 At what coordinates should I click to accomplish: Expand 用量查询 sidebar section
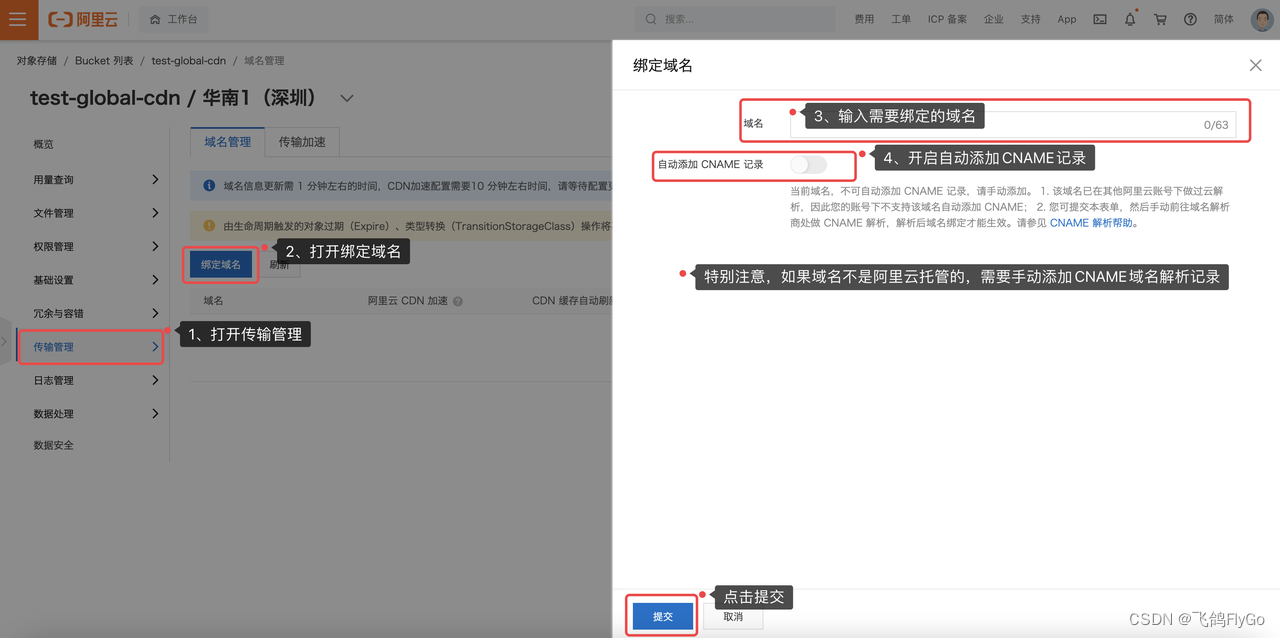(94, 179)
